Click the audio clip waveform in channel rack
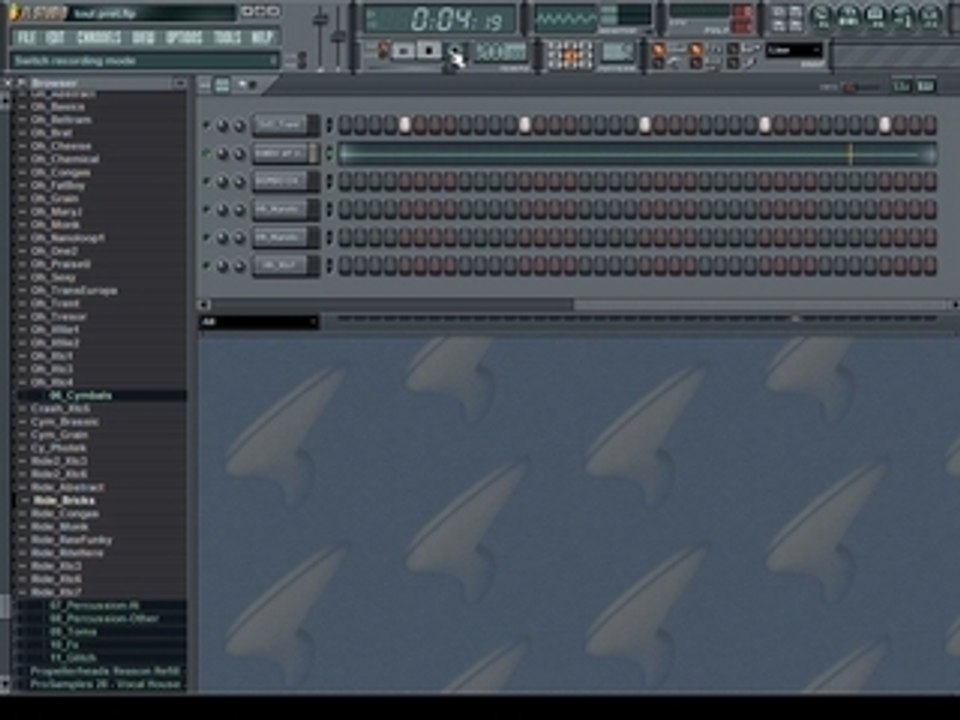 coord(637,154)
